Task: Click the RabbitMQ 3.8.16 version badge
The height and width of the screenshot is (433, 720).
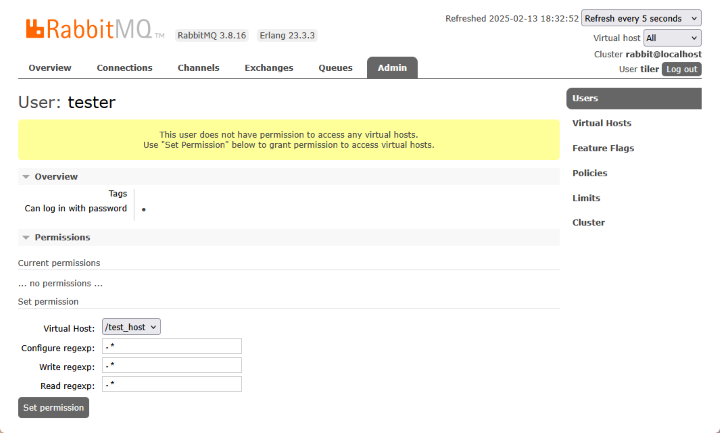Action: click(x=212, y=35)
